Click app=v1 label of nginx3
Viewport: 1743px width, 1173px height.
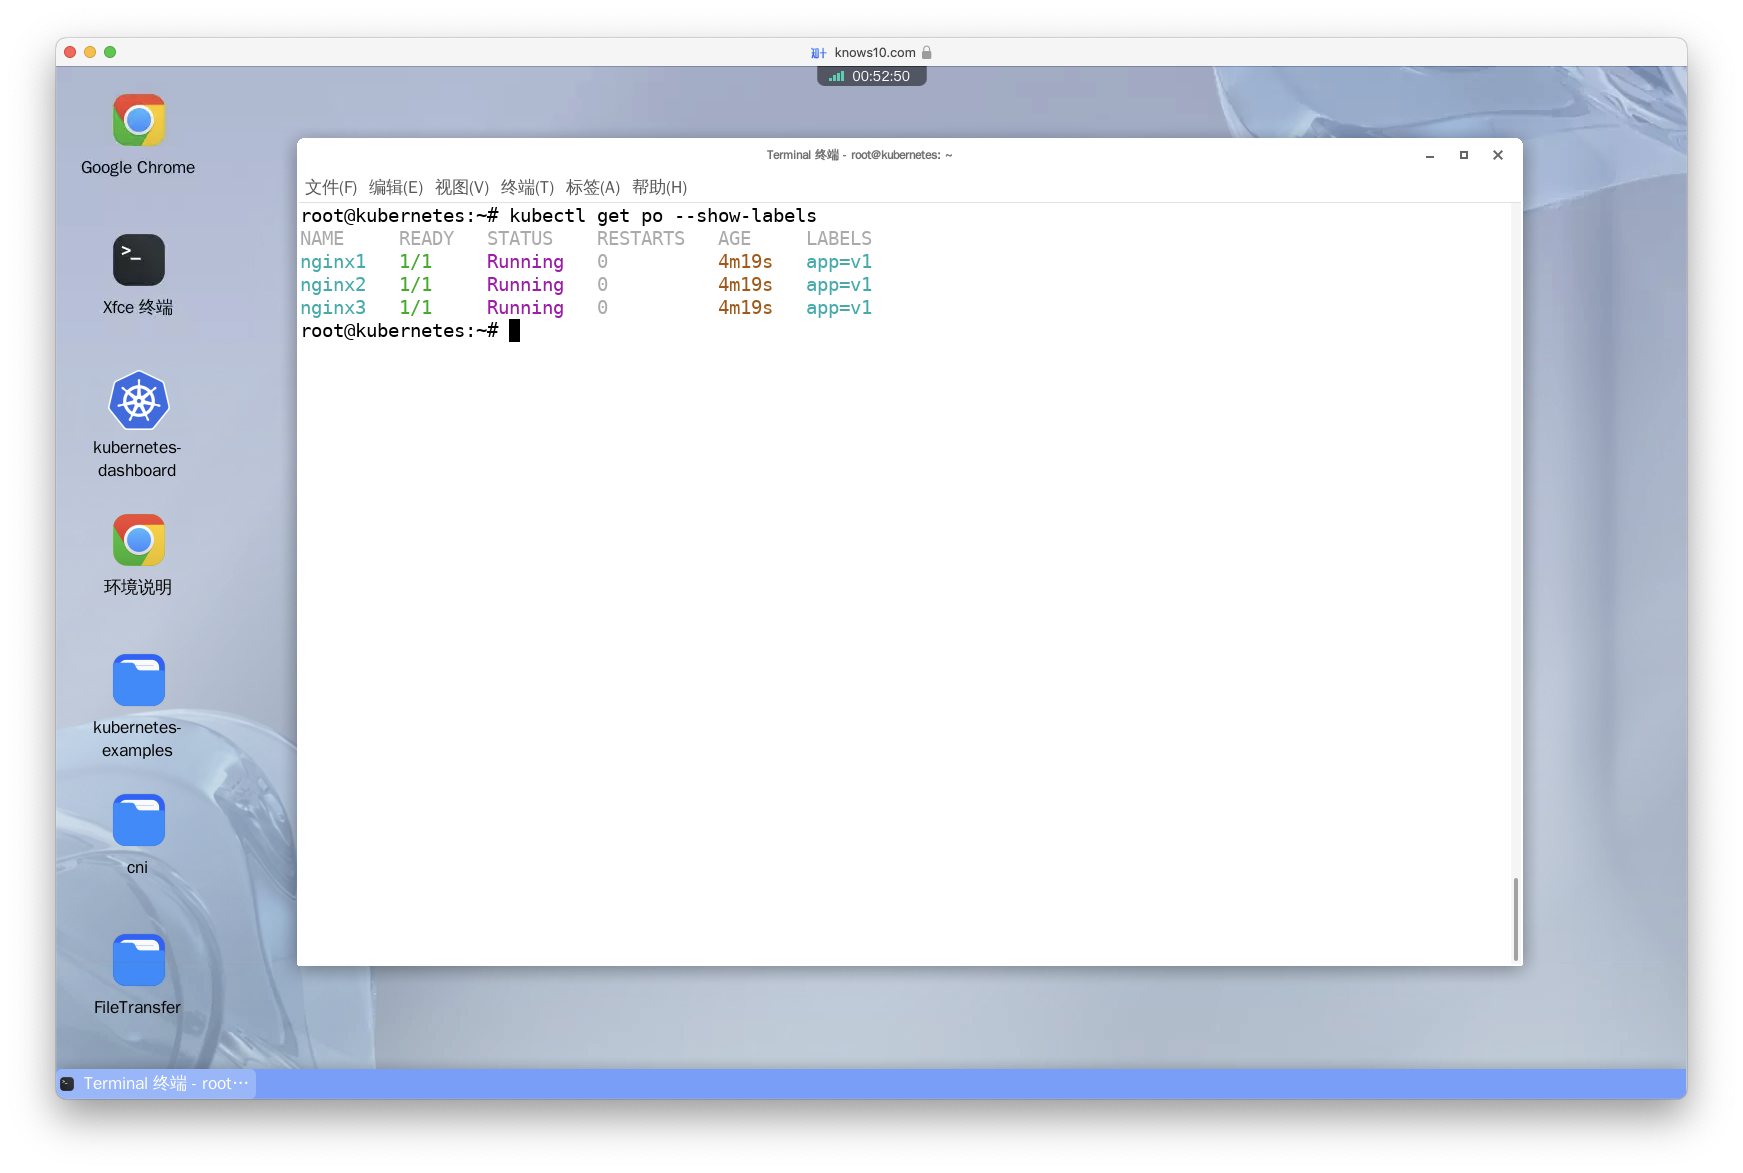[x=839, y=308]
